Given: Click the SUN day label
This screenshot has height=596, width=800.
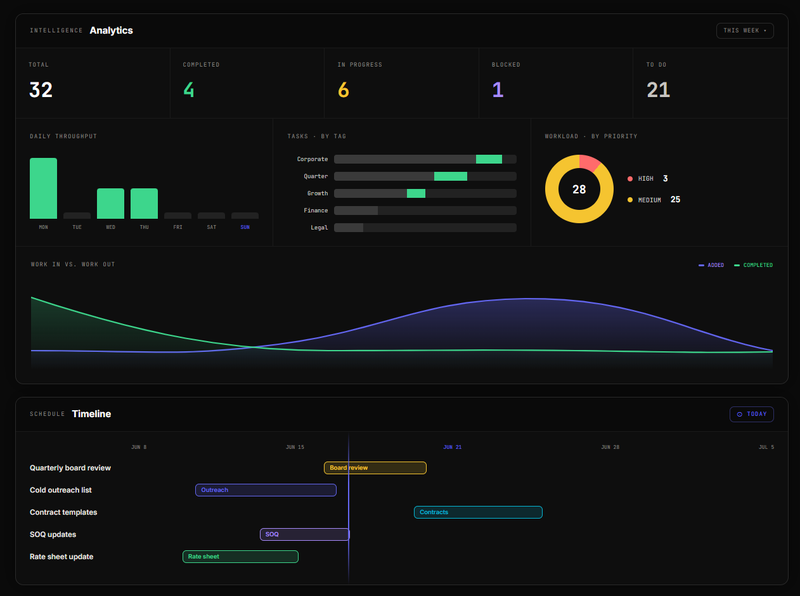Looking at the screenshot, I should (245, 227).
